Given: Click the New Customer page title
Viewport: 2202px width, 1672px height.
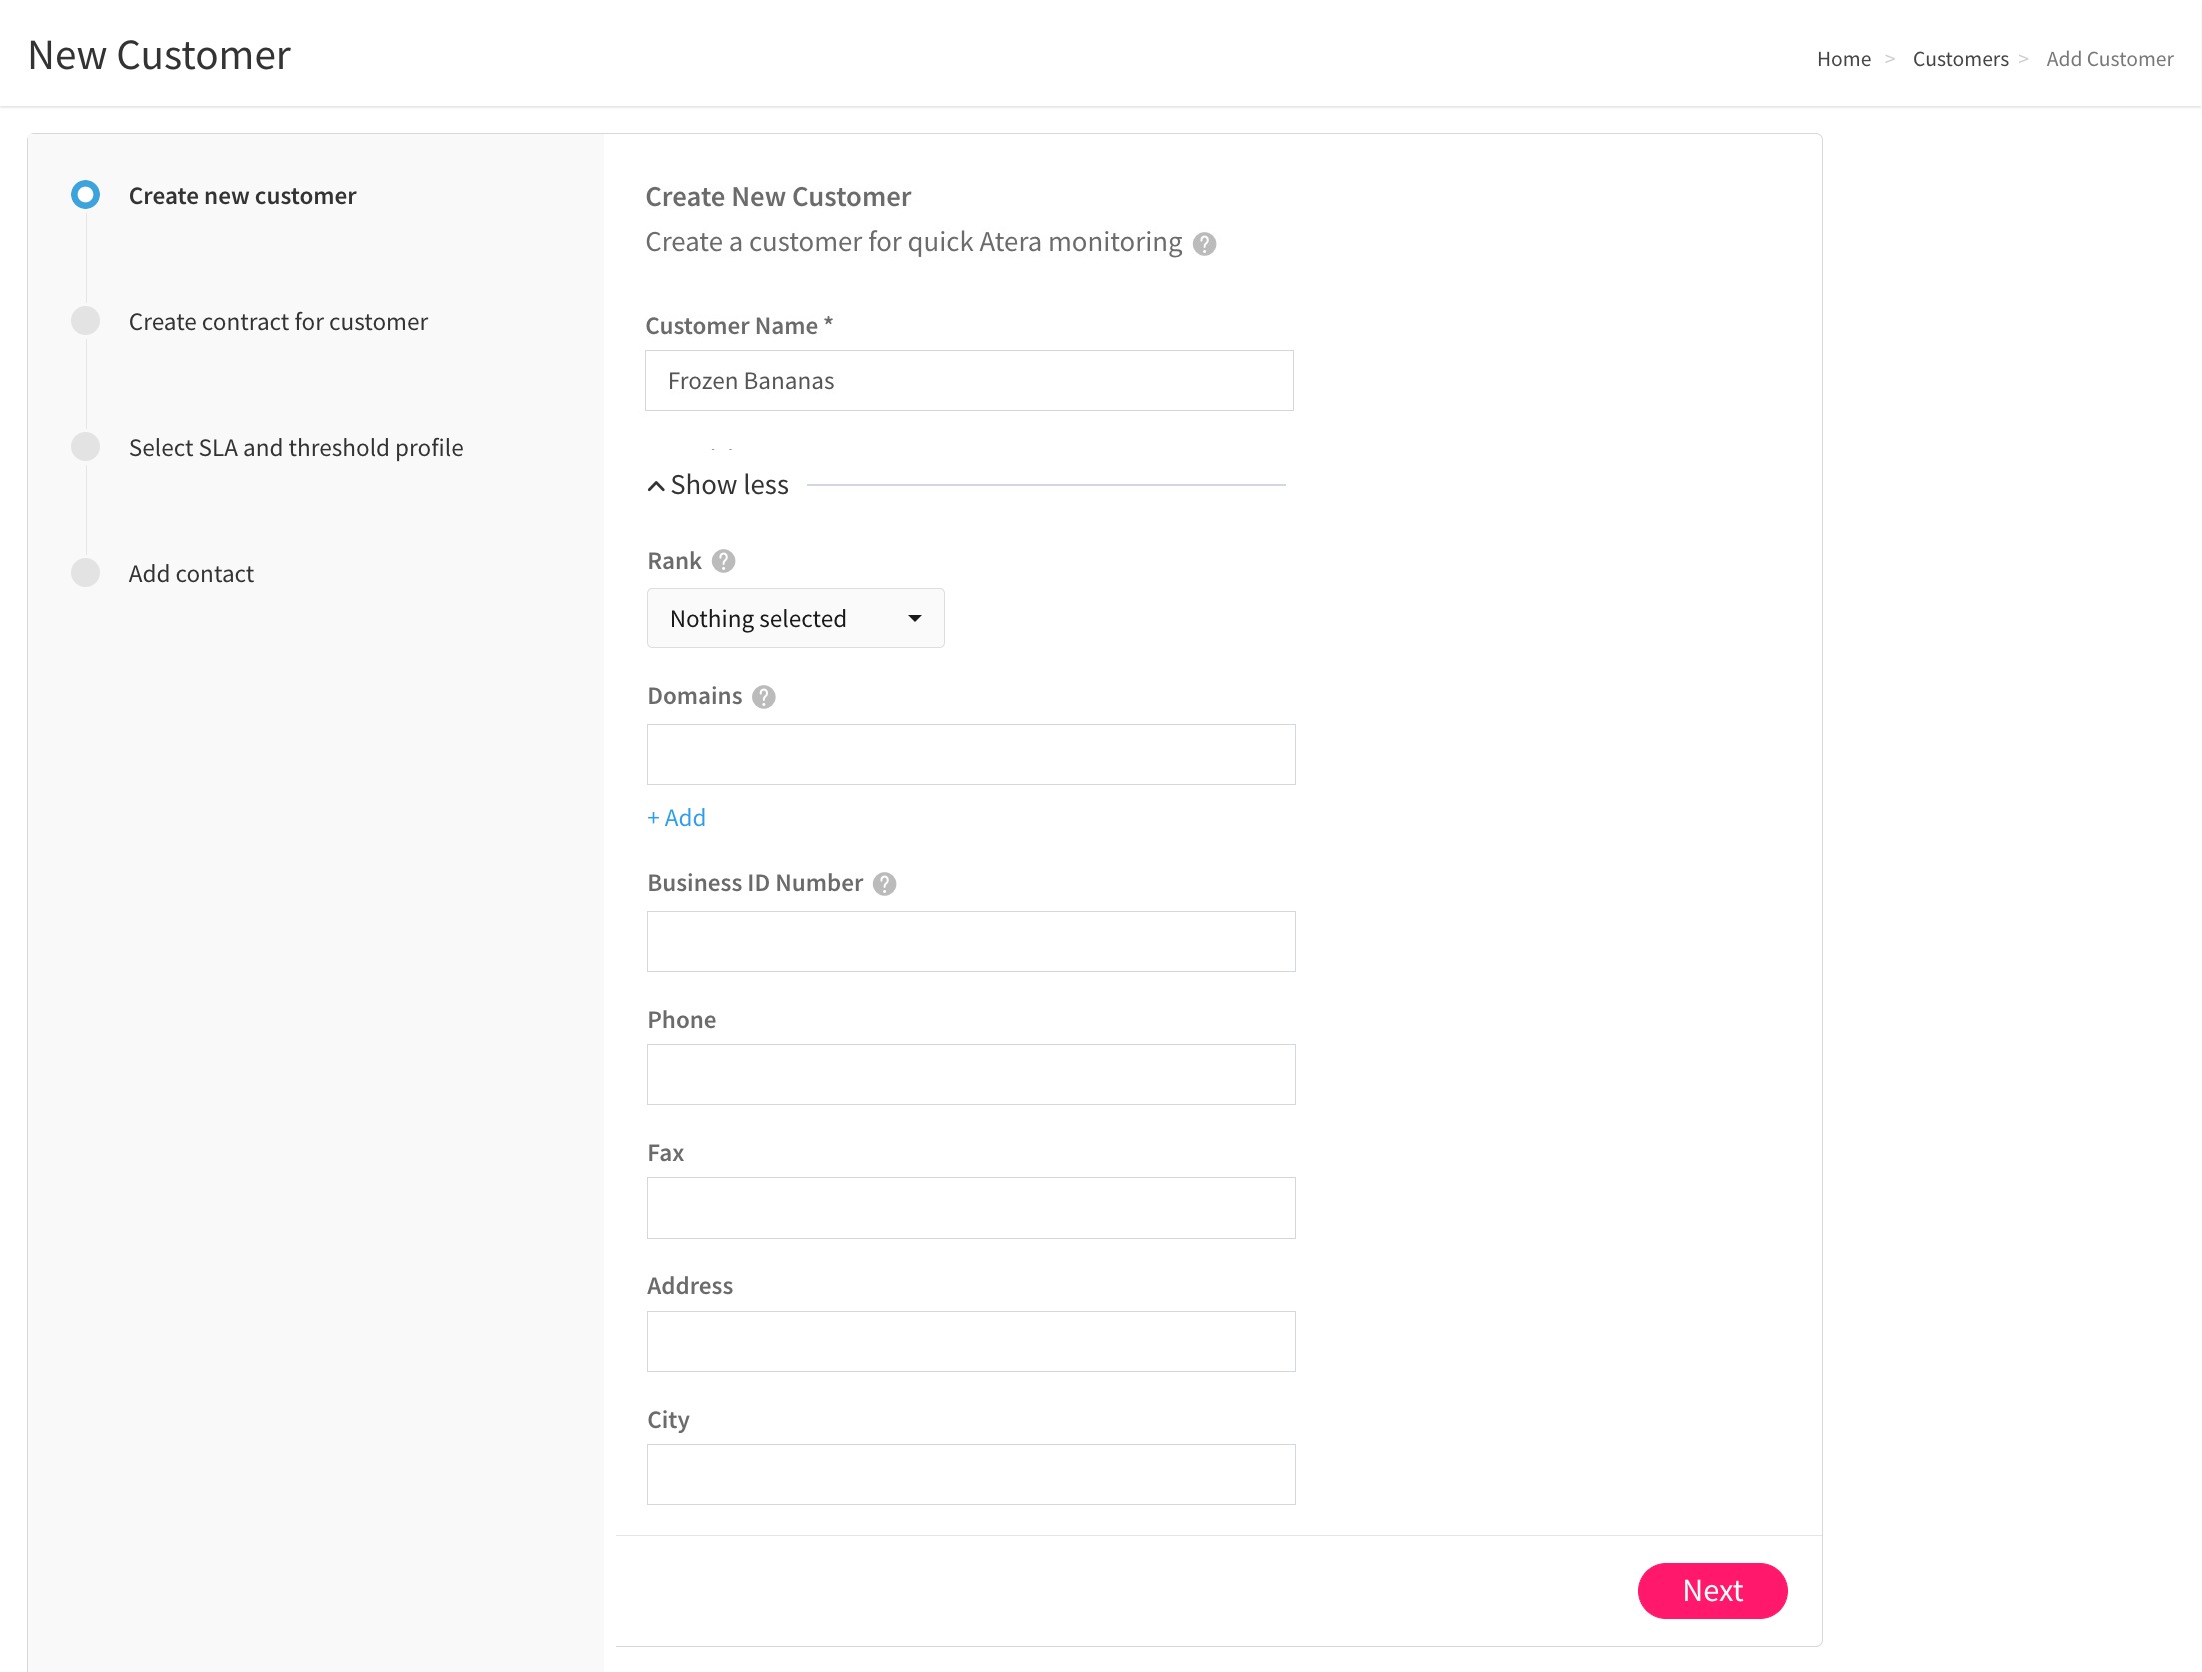Looking at the screenshot, I should [x=159, y=55].
